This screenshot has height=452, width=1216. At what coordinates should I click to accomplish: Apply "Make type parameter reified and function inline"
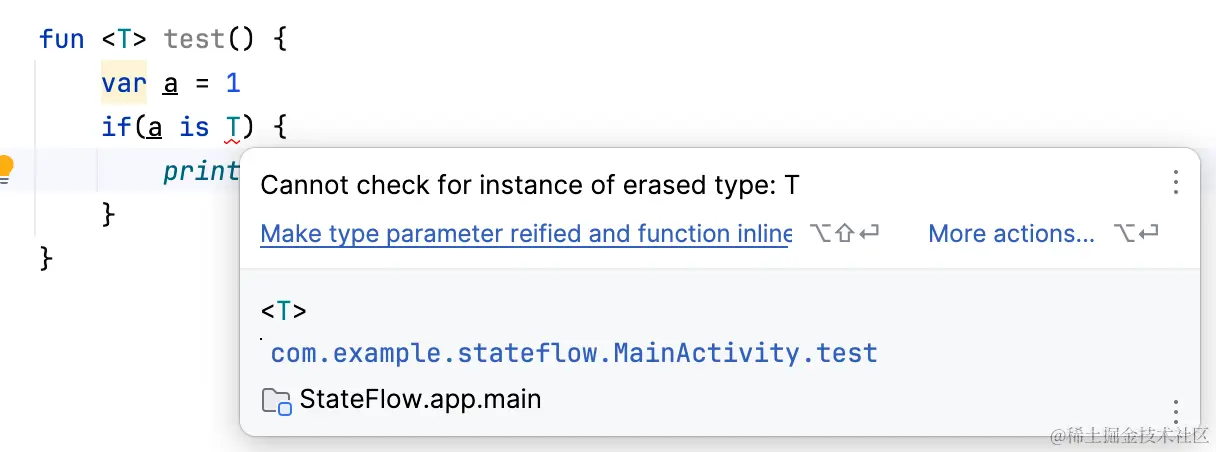pos(526,234)
